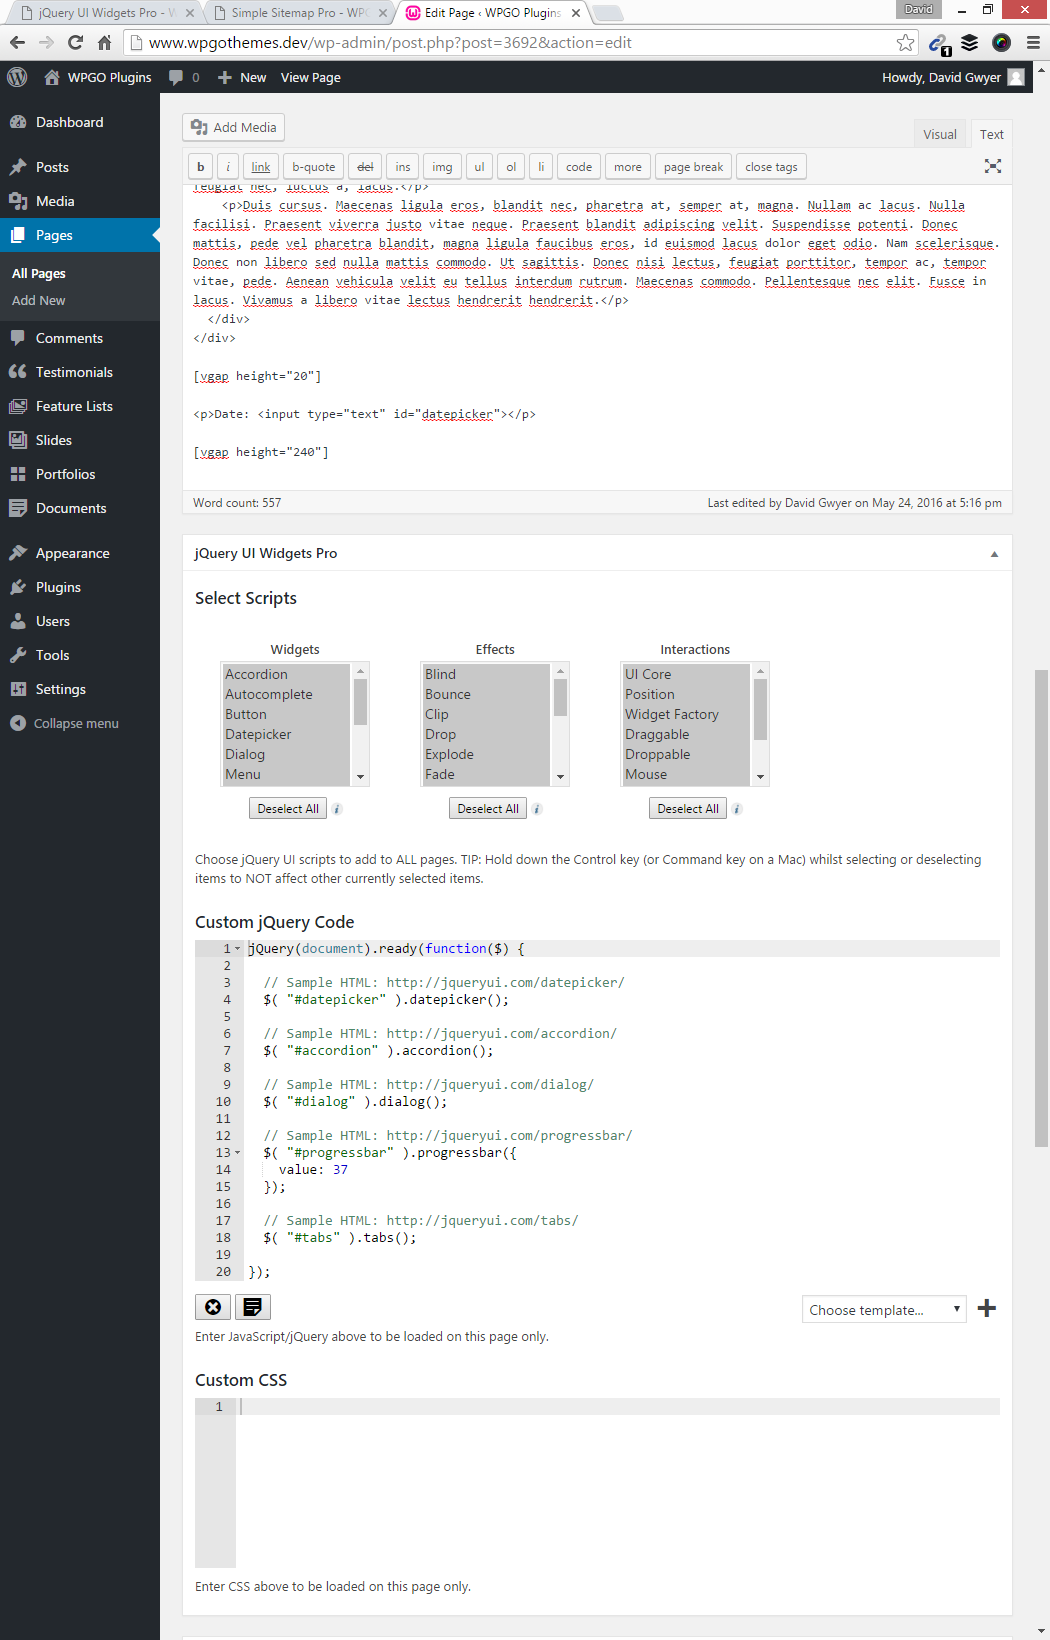The image size is (1050, 1640).
Task: Fold code block at line 1
Action: pos(238,949)
